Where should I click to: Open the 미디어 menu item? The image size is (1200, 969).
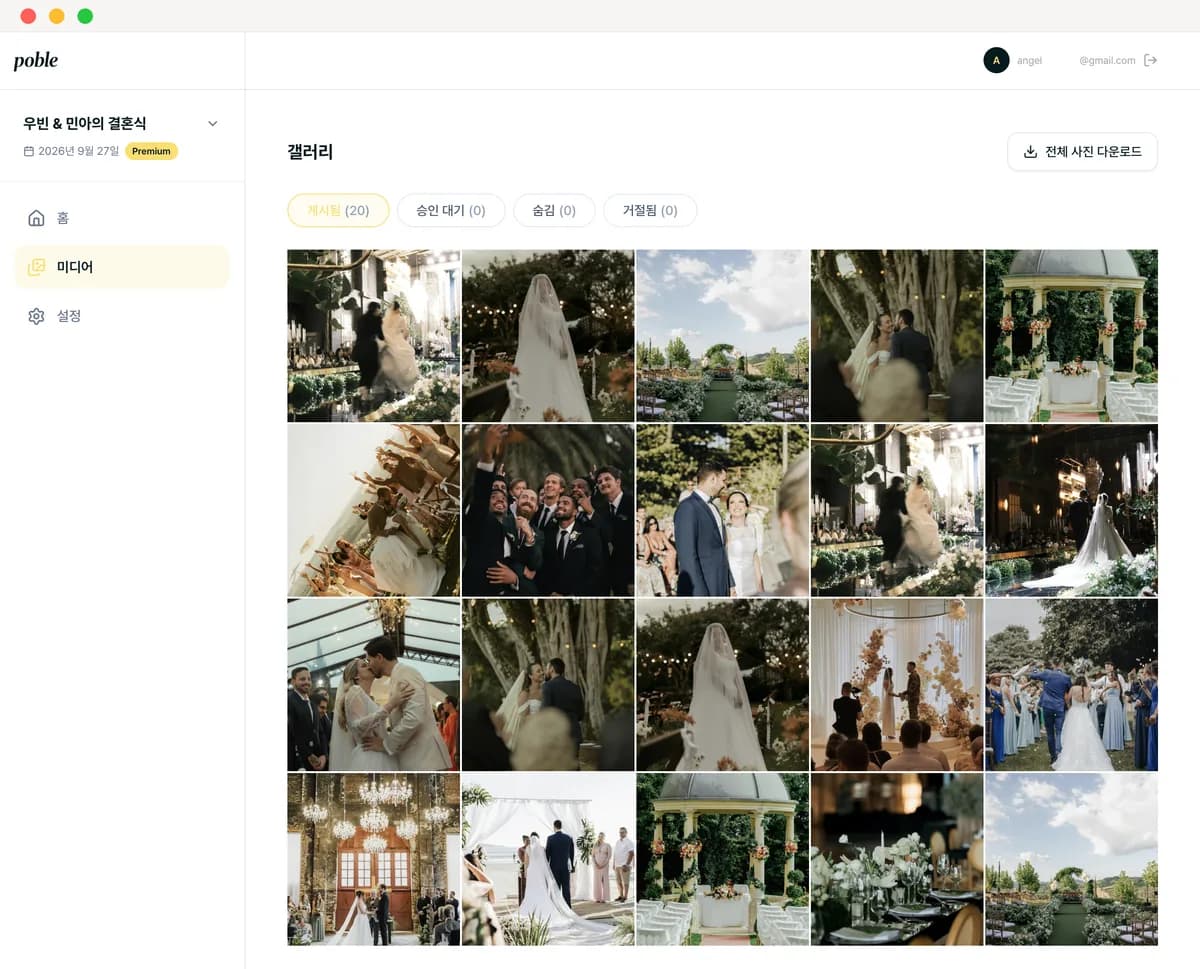pos(122,267)
